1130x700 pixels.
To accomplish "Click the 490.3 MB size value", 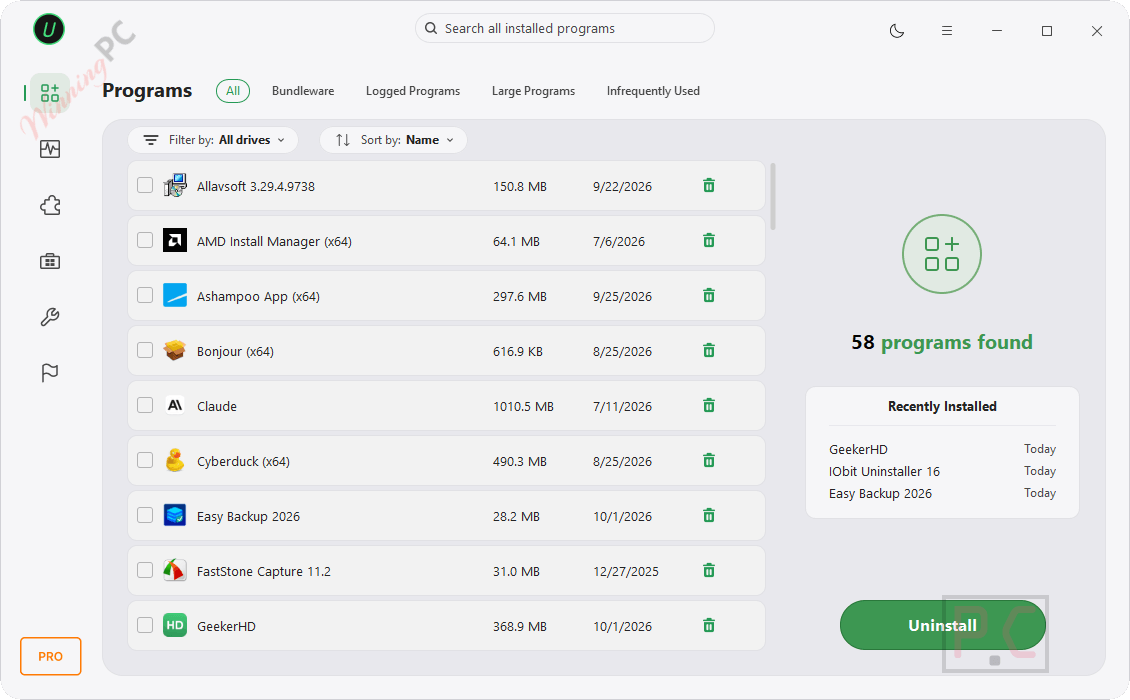I will click(520, 461).
